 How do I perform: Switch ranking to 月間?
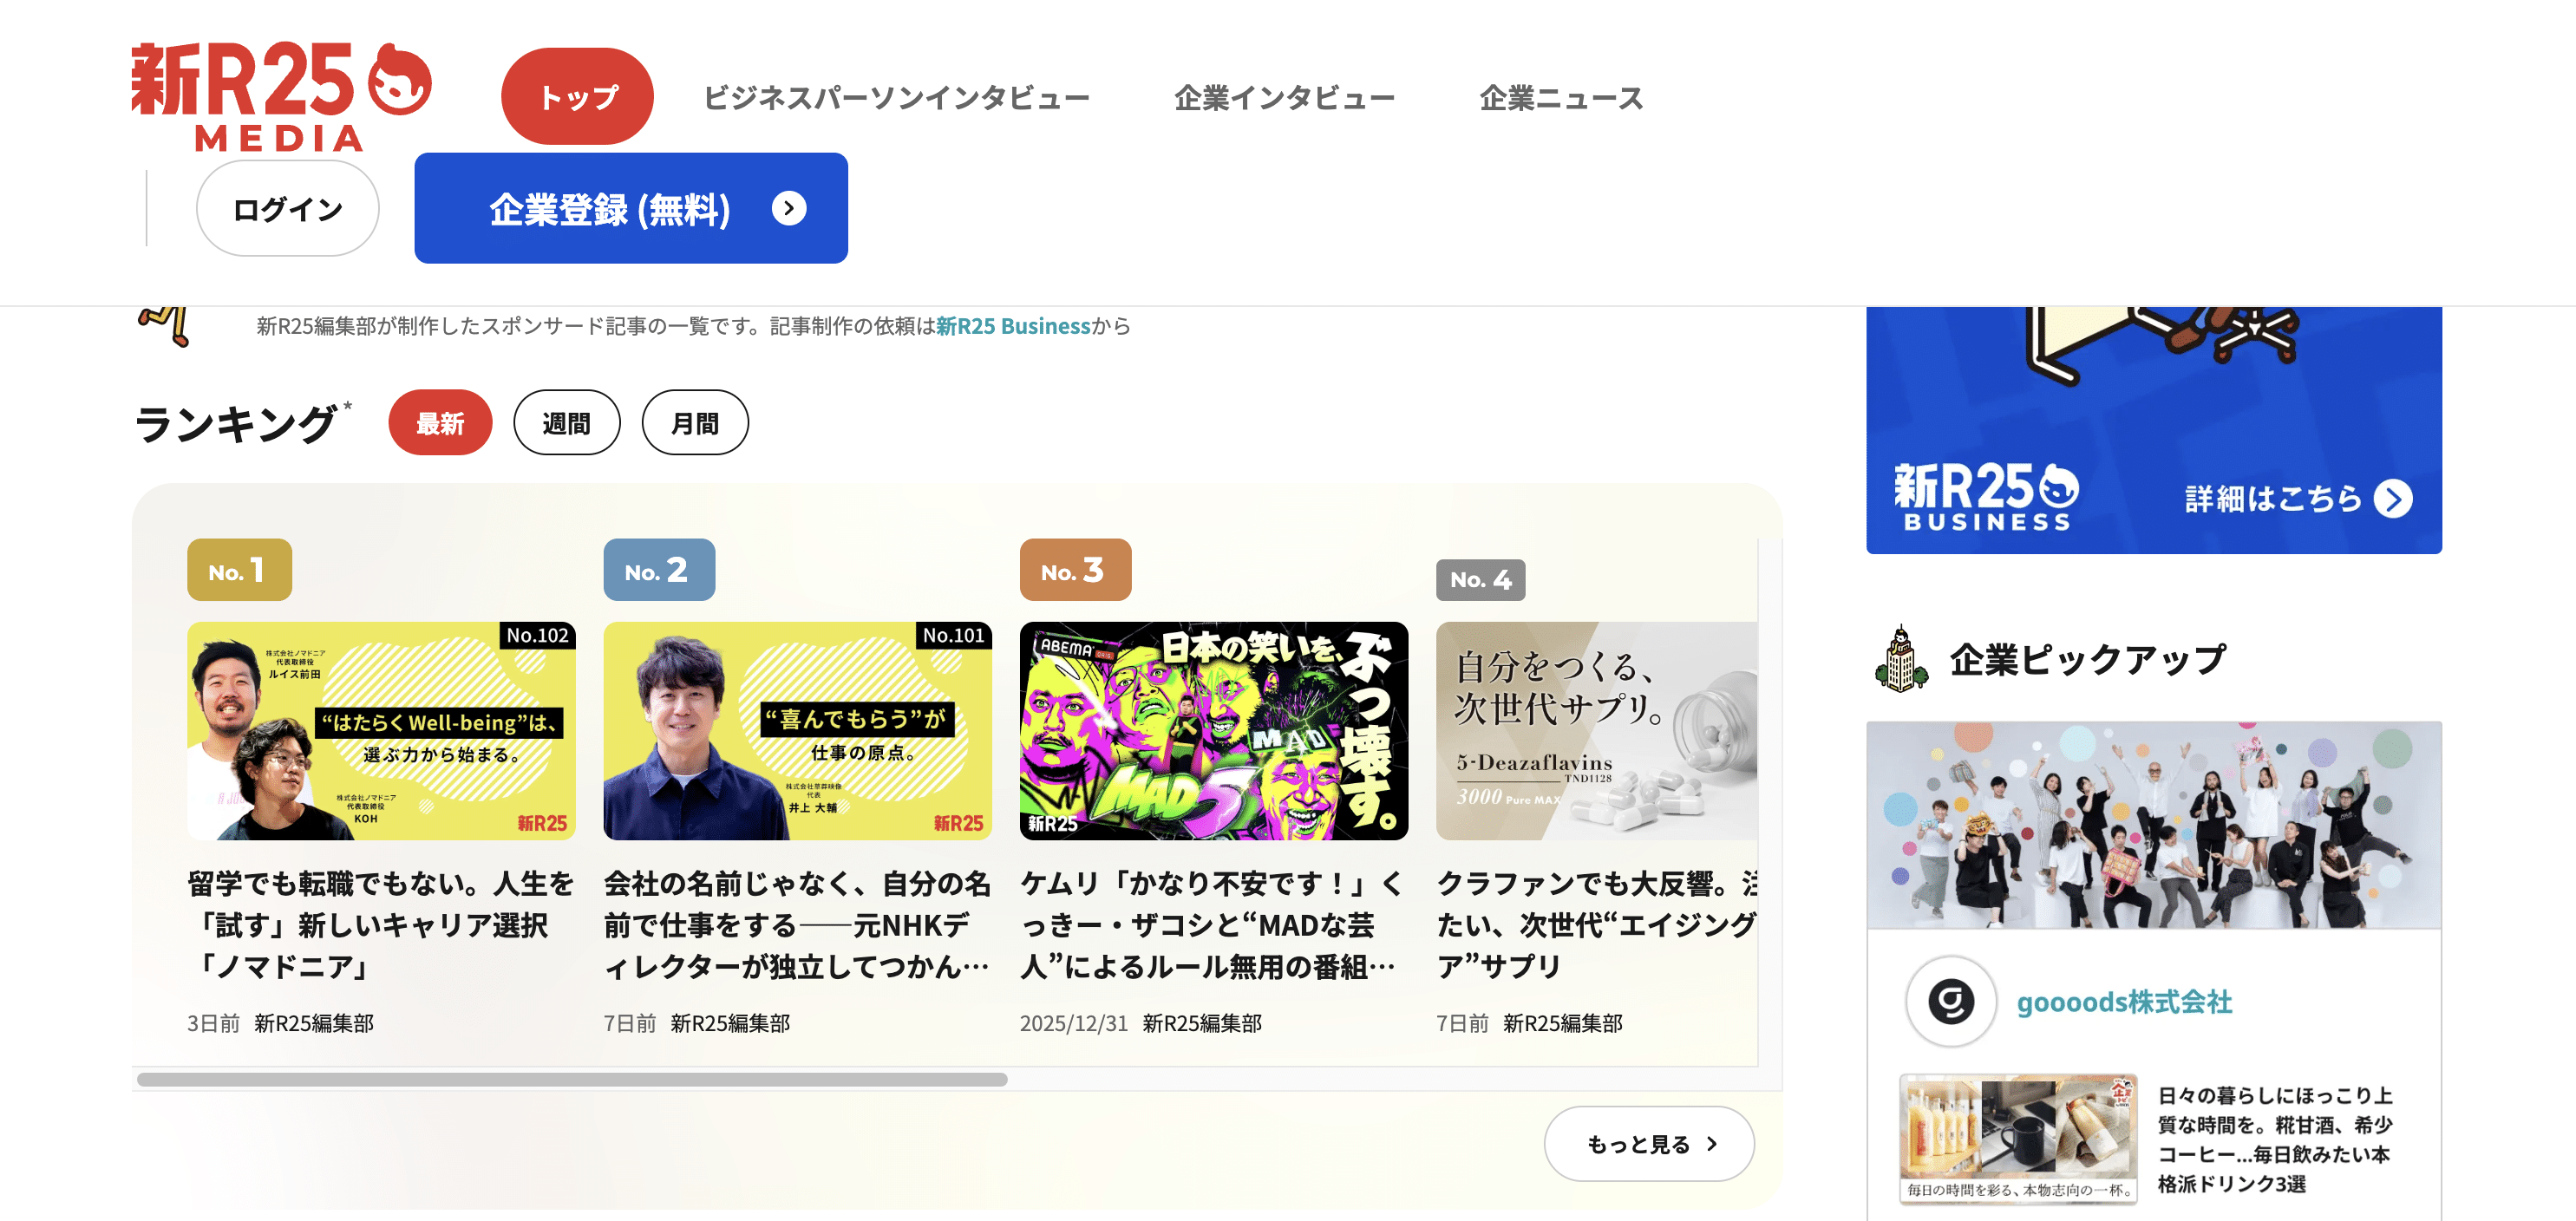point(694,423)
